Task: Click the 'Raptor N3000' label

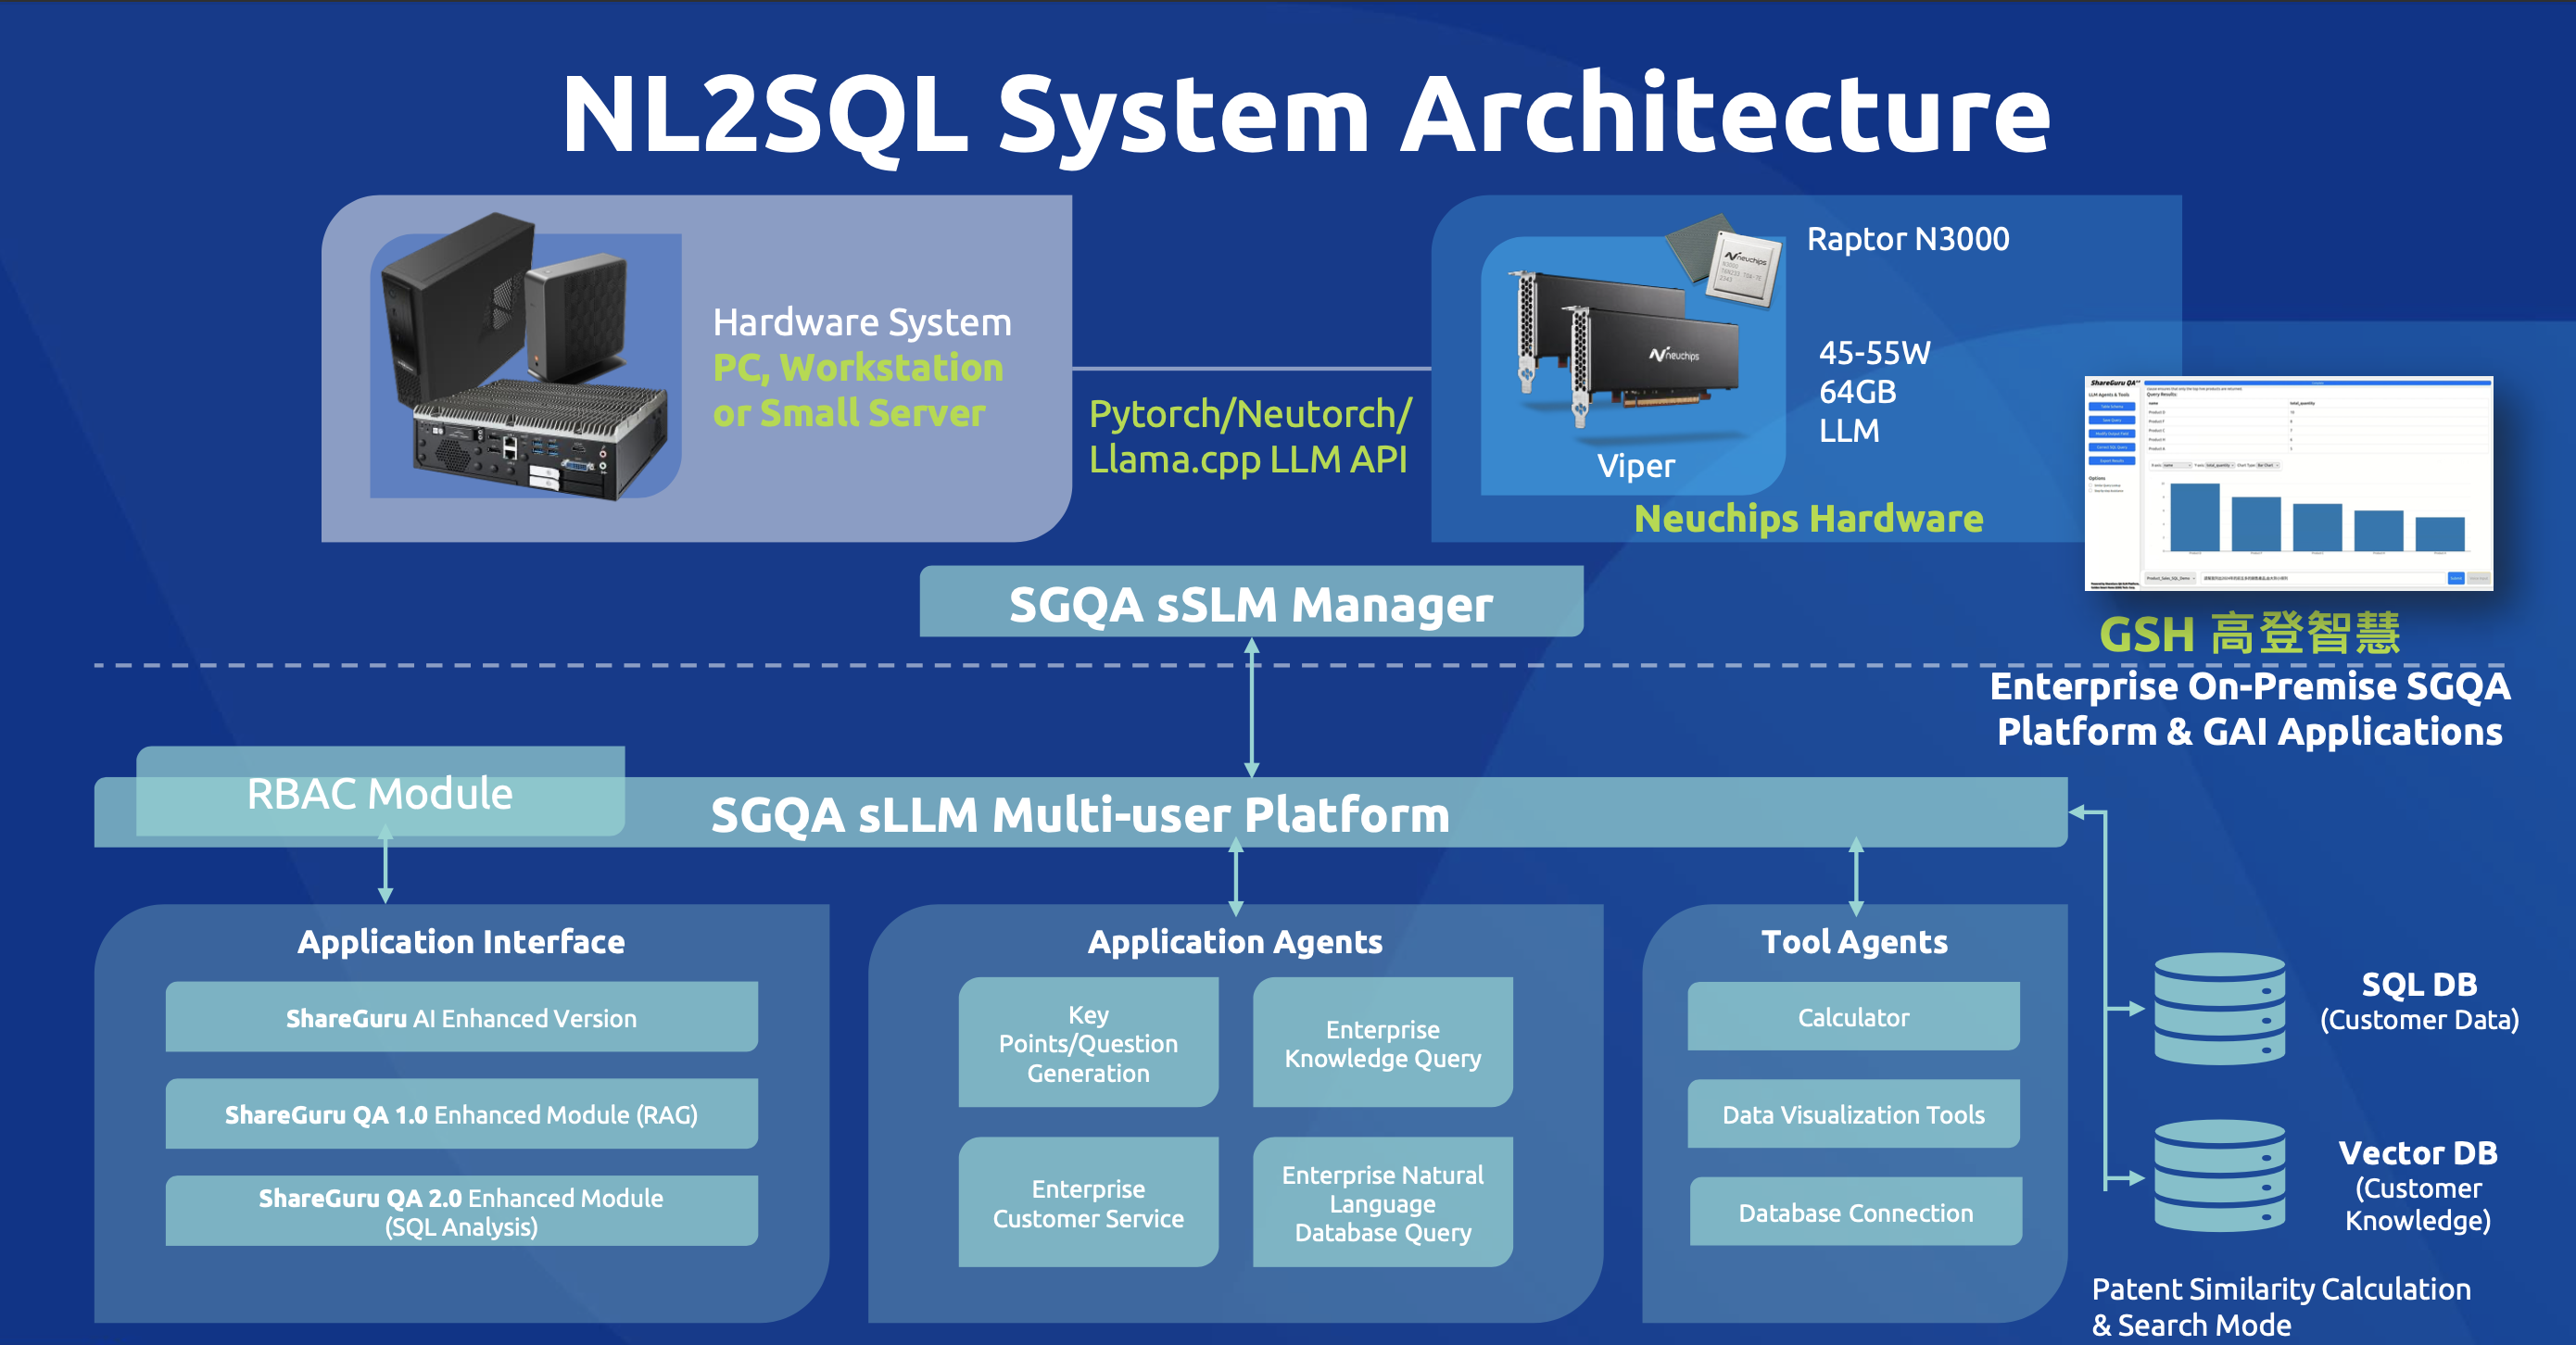Action: tap(1908, 239)
